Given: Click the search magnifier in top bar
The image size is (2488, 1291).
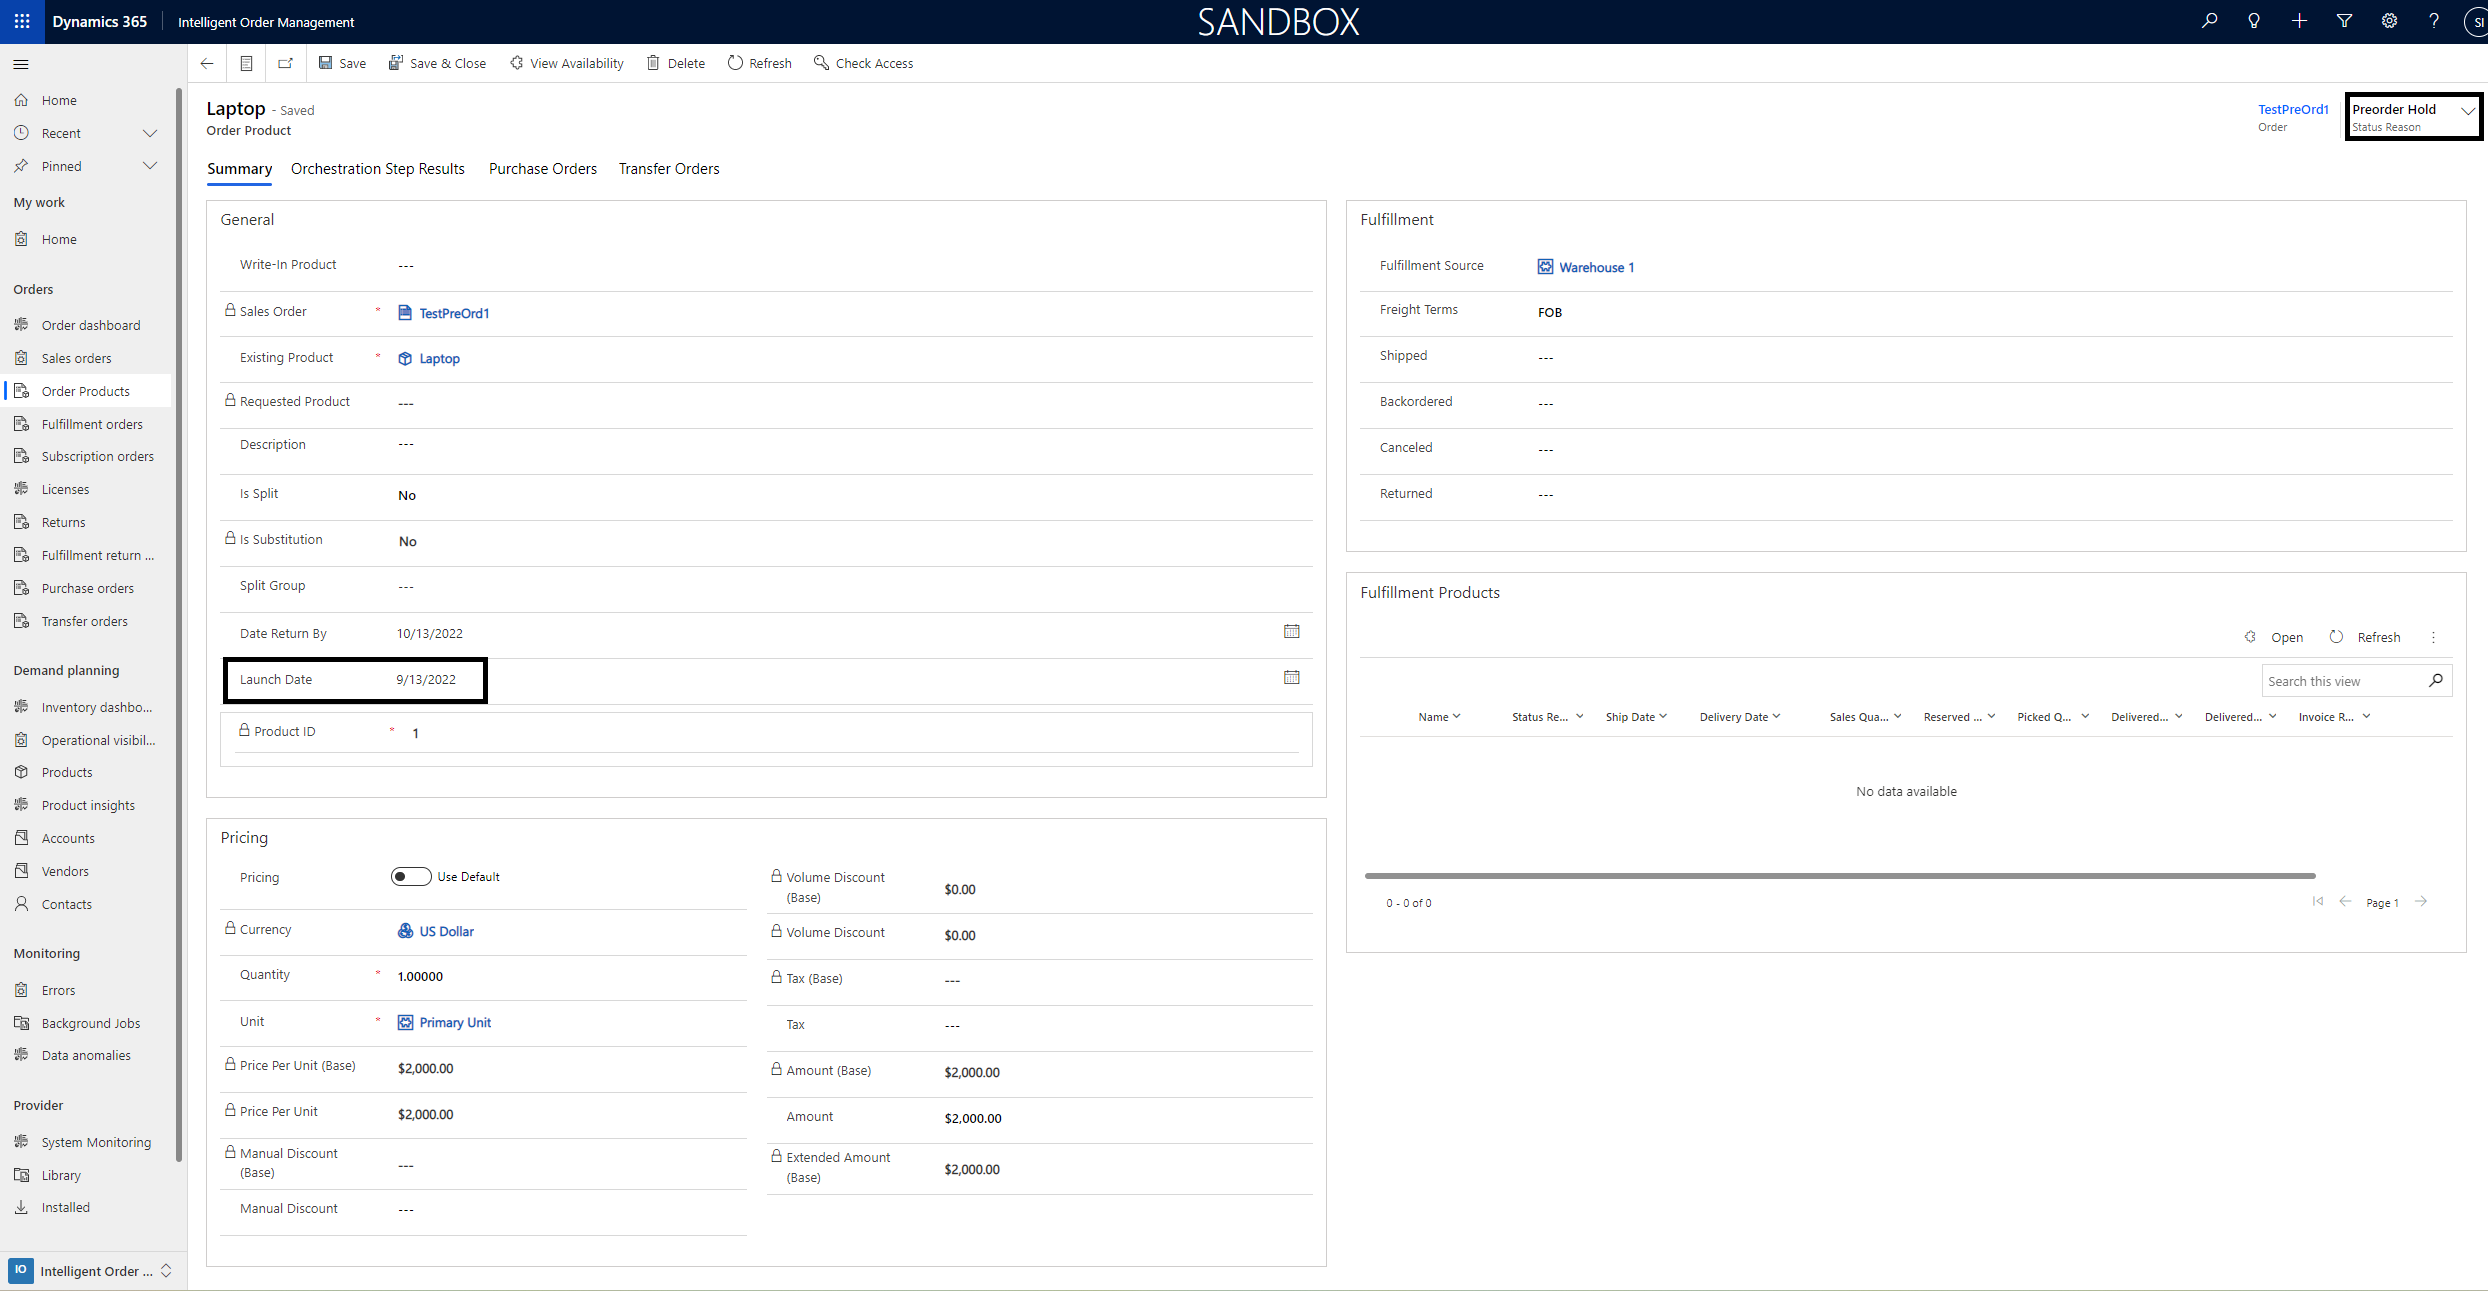Looking at the screenshot, I should [x=2210, y=21].
